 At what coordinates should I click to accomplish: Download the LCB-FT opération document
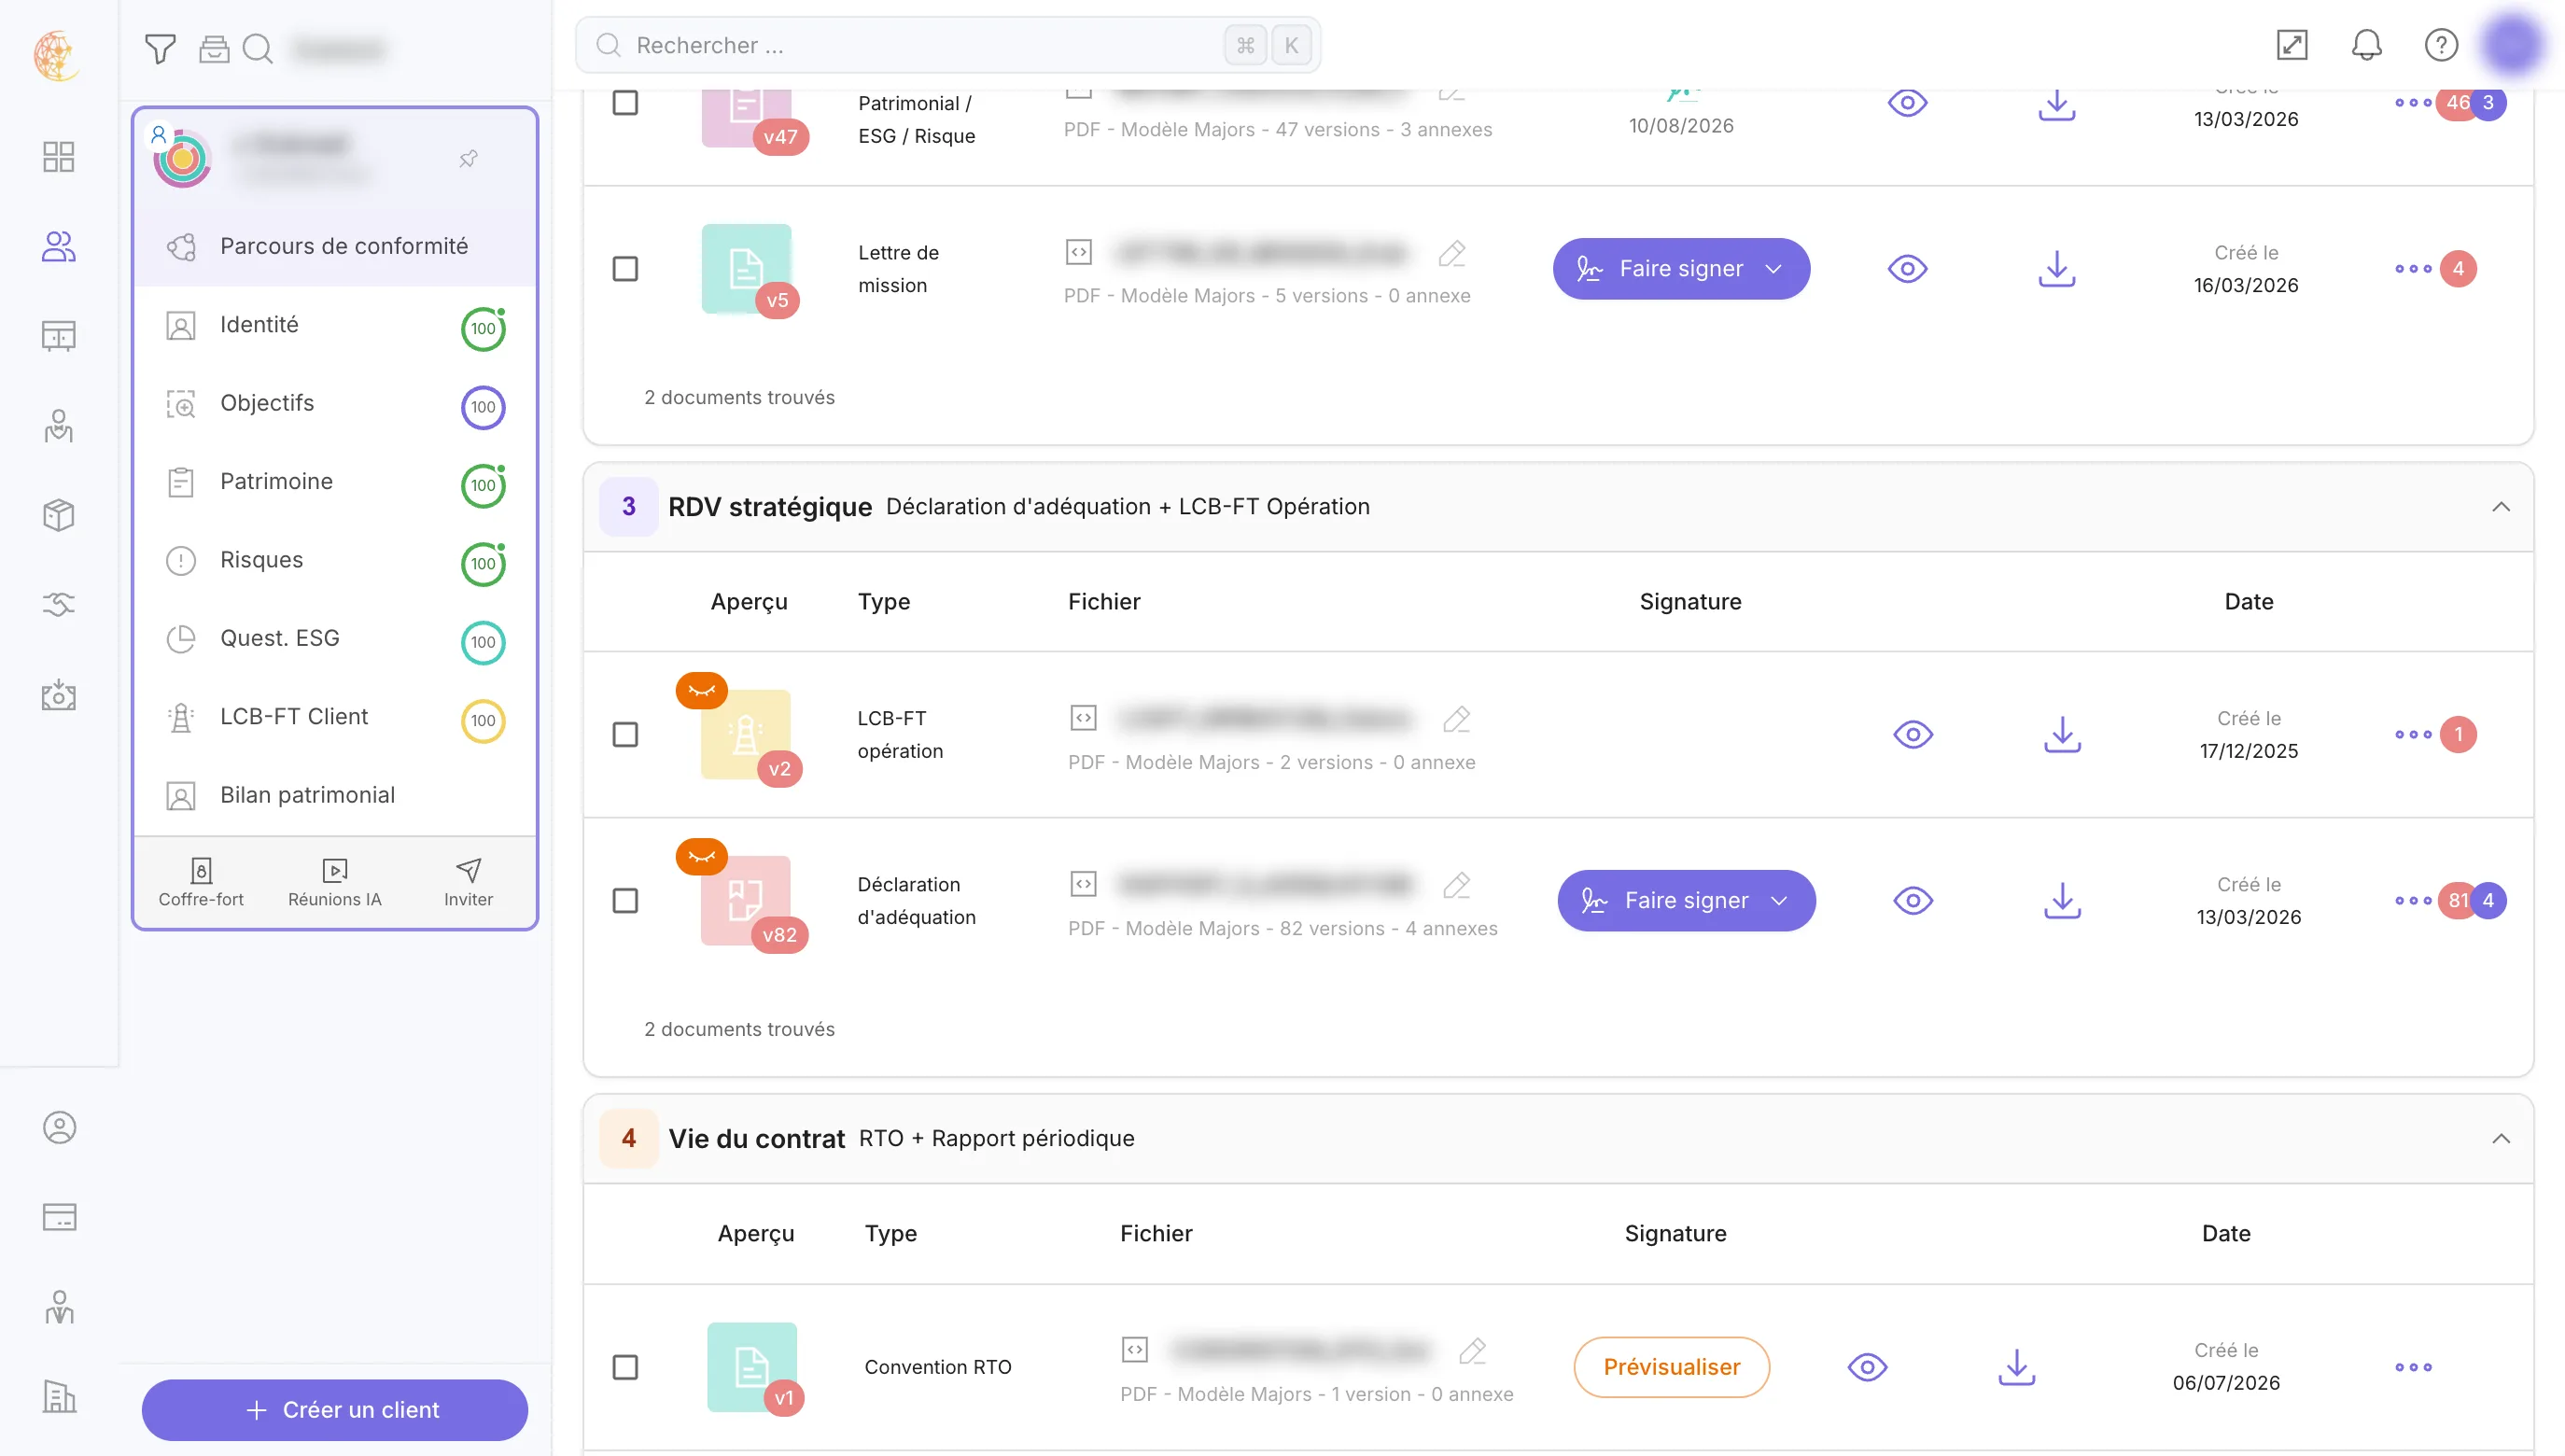click(x=2062, y=735)
